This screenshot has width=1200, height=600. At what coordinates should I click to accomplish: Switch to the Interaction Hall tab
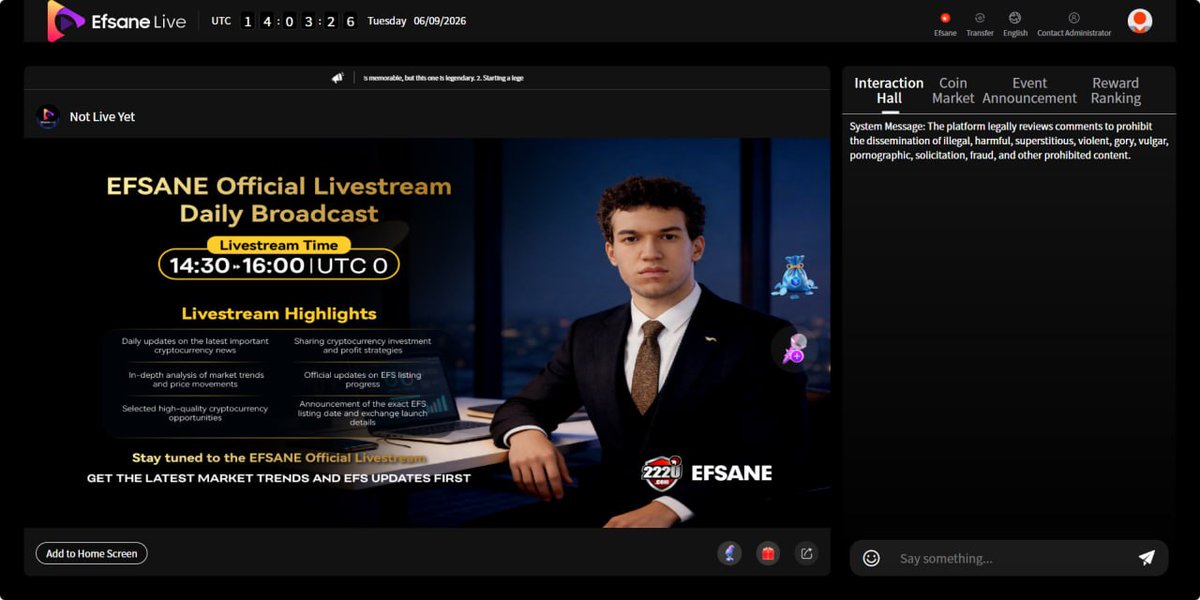889,90
